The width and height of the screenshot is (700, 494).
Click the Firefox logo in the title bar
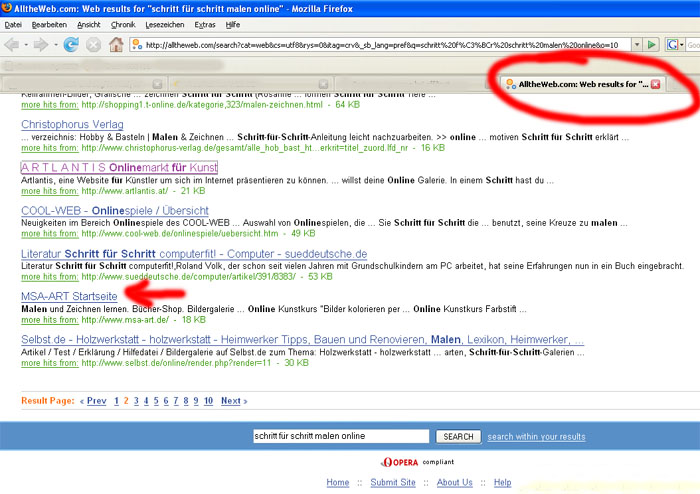pyautogui.click(x=6, y=8)
